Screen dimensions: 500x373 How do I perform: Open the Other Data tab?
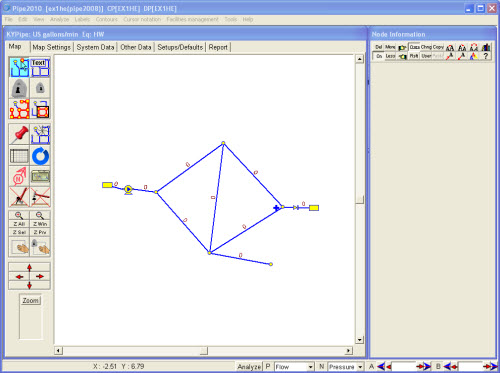136,47
